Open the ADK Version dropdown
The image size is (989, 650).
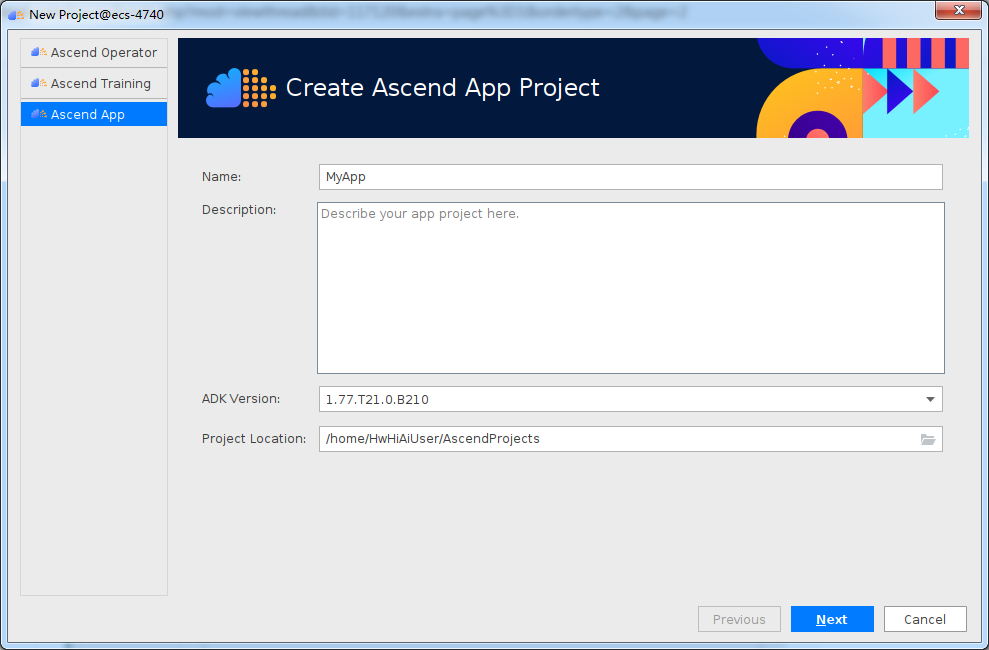631,399
